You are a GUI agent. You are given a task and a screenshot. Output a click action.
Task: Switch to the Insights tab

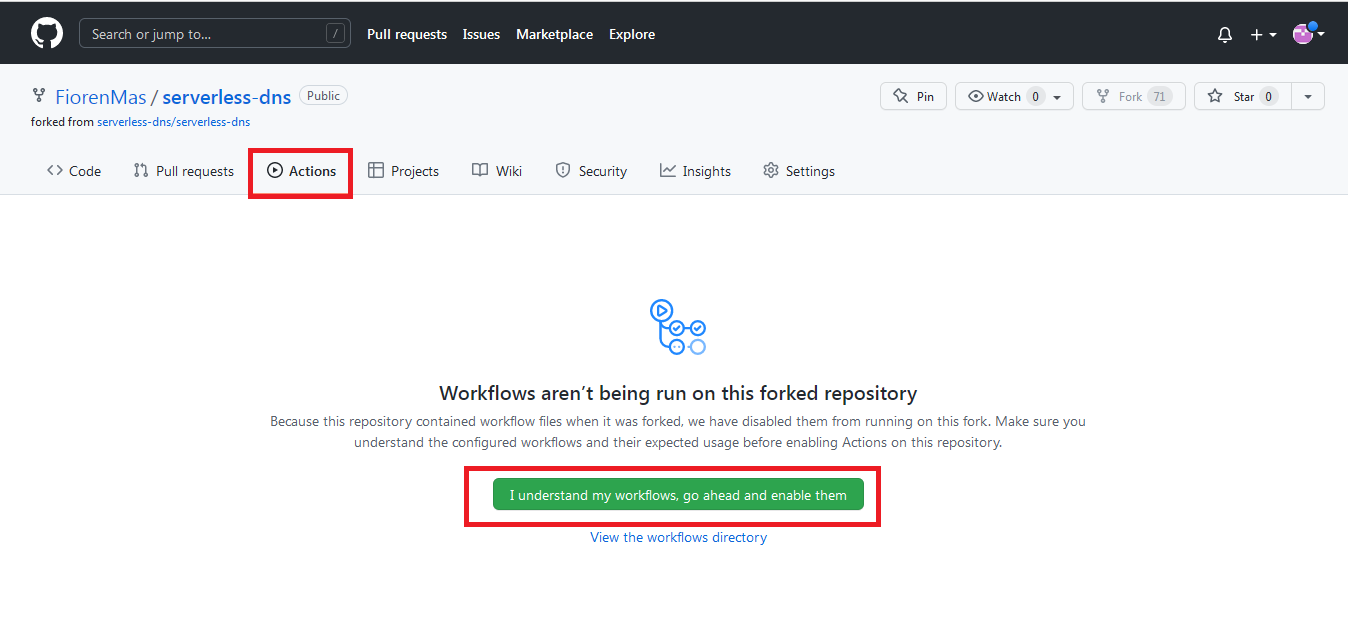[695, 171]
